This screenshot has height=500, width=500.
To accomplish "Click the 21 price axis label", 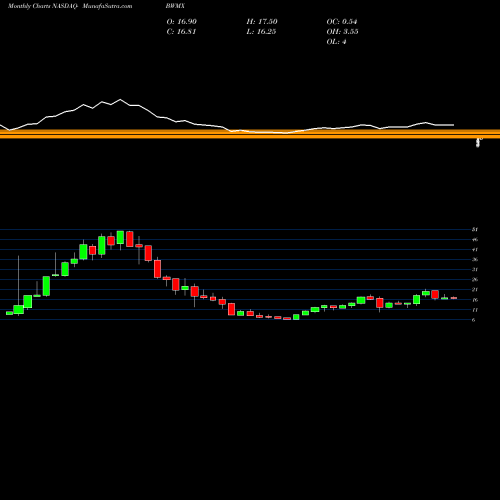I will pyautogui.click(x=475, y=289).
